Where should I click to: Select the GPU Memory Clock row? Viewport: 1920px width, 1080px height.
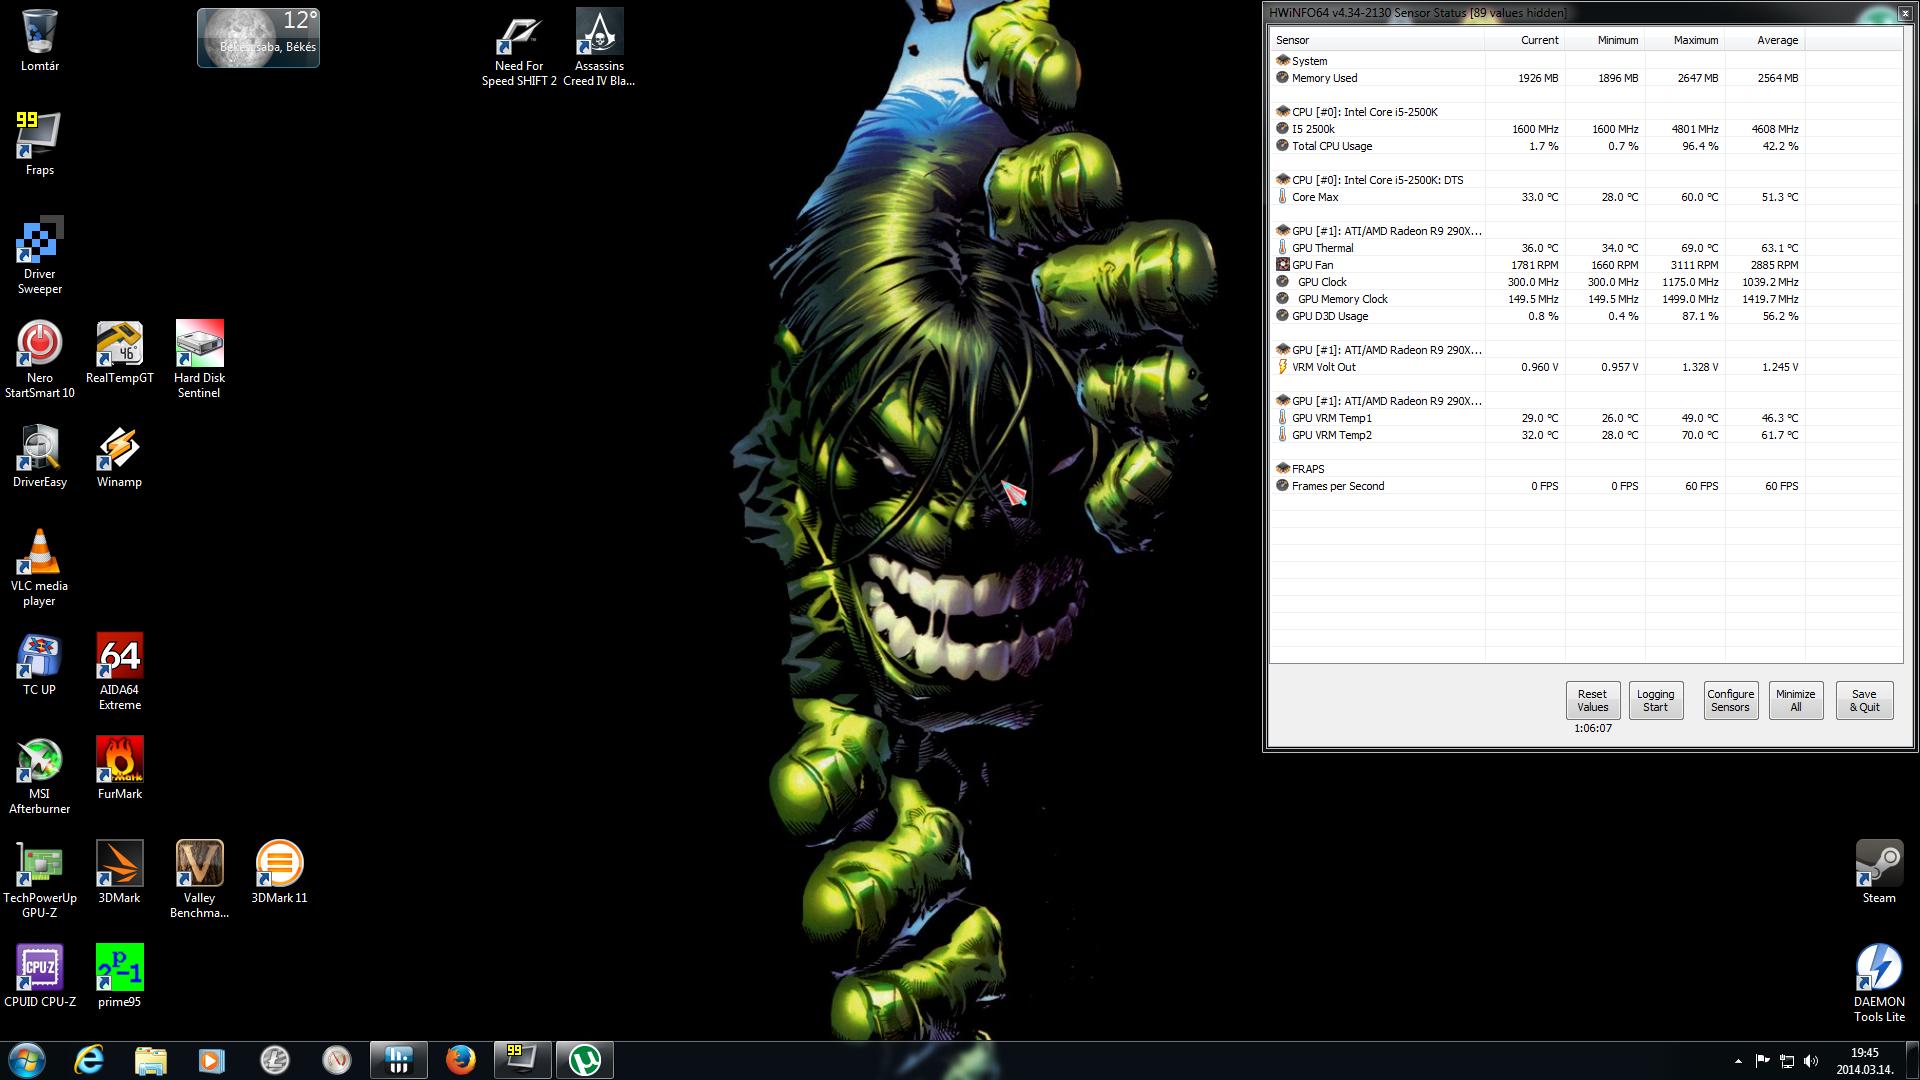coord(1586,299)
